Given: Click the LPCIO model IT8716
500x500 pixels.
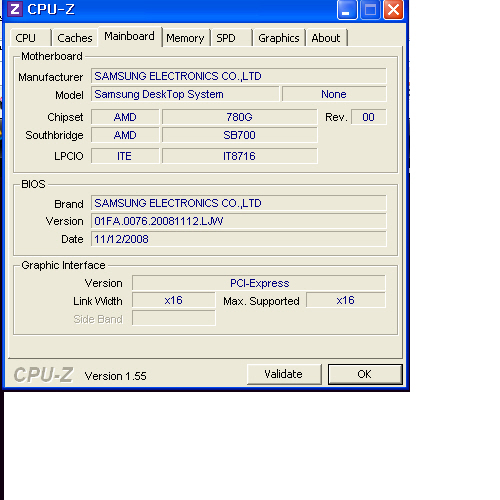Looking at the screenshot, I should click(239, 156).
